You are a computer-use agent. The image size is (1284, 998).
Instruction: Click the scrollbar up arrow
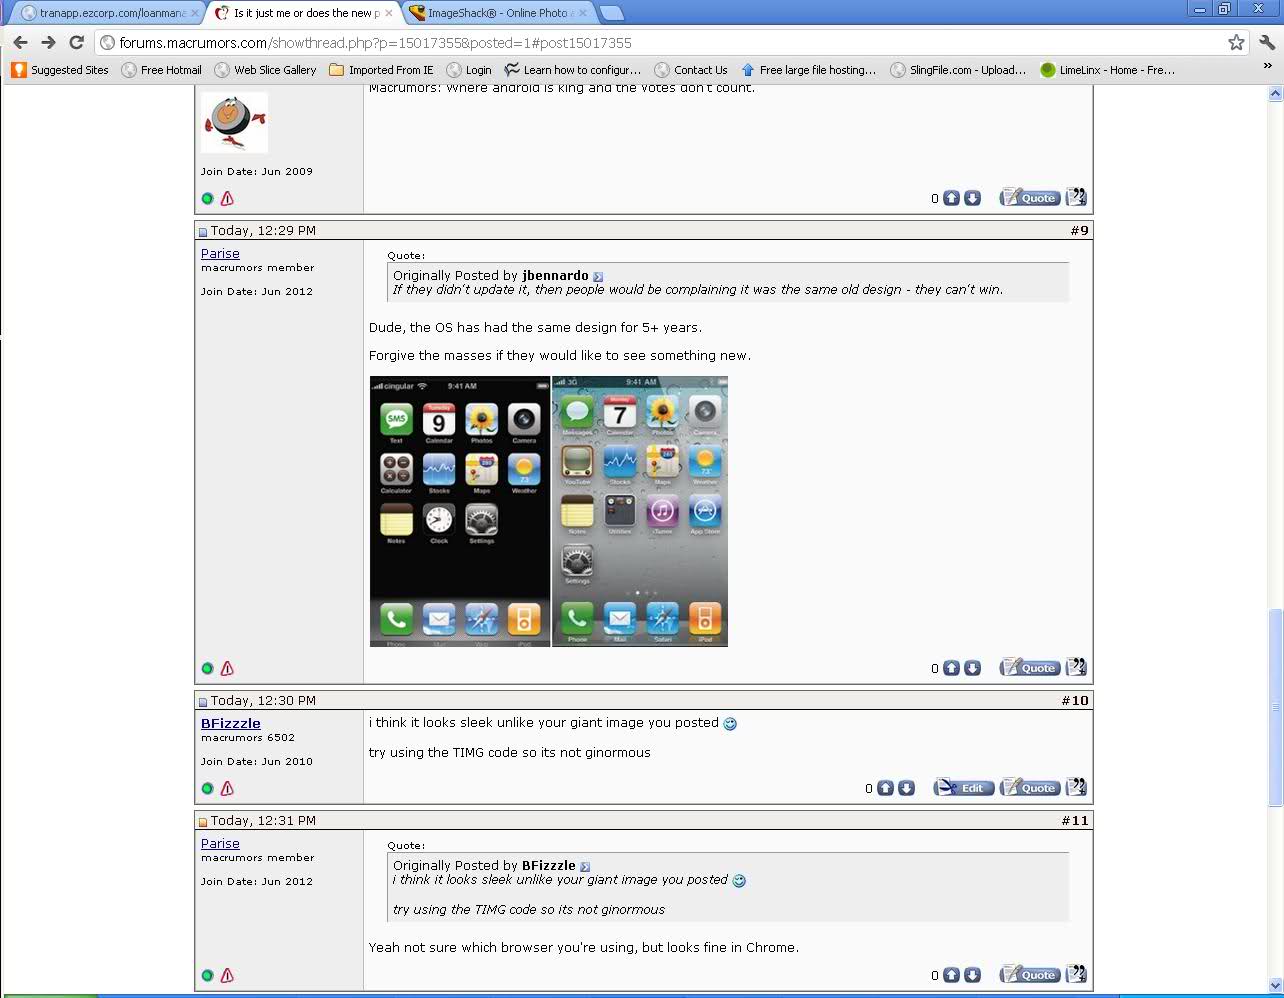[1275, 93]
